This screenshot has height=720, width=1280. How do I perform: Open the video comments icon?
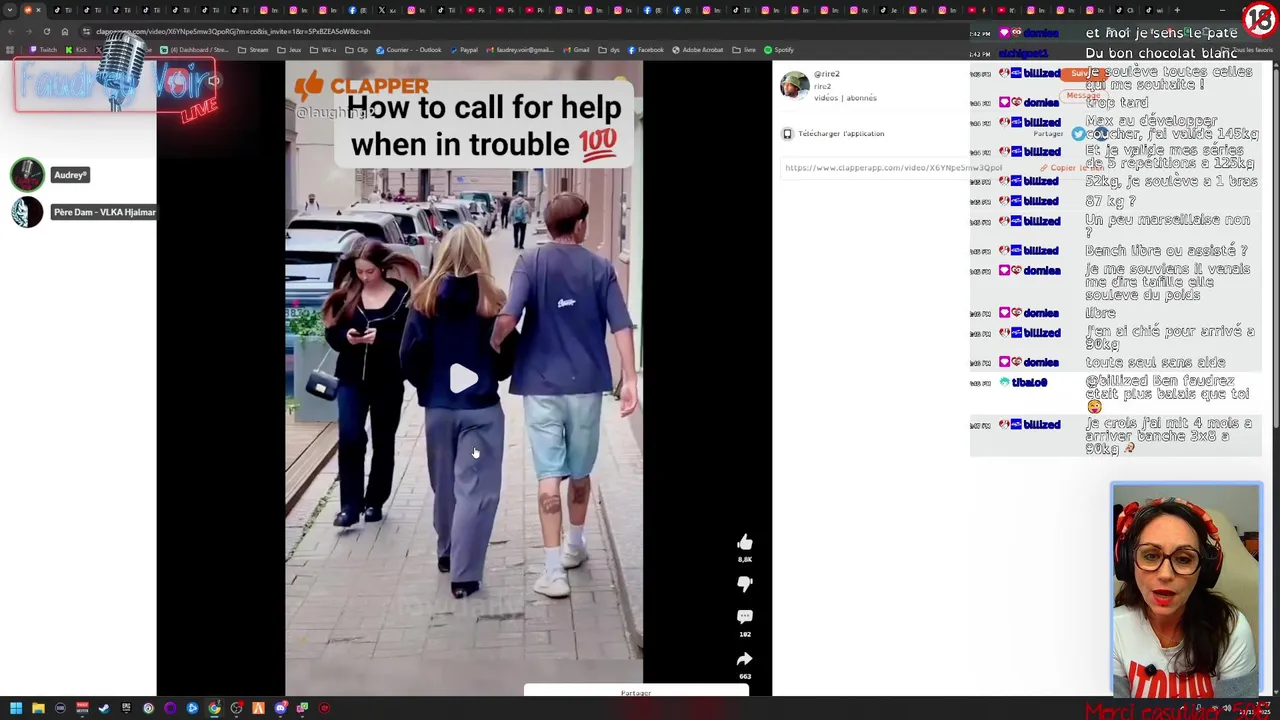tap(745, 617)
